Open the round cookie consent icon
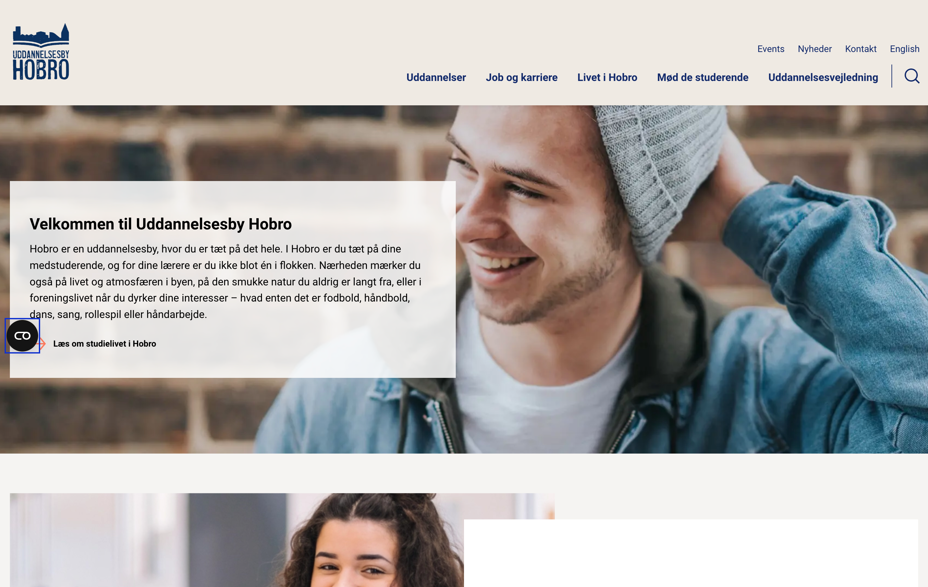Screen dimensions: 928x587 22,336
